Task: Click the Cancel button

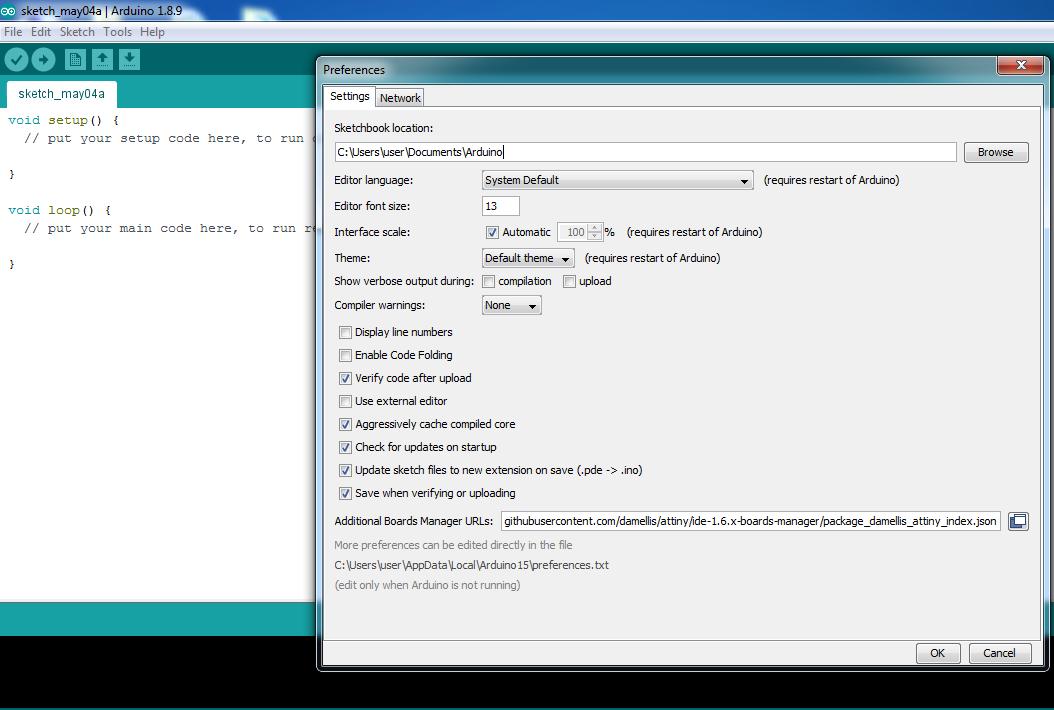Action: 1000,653
